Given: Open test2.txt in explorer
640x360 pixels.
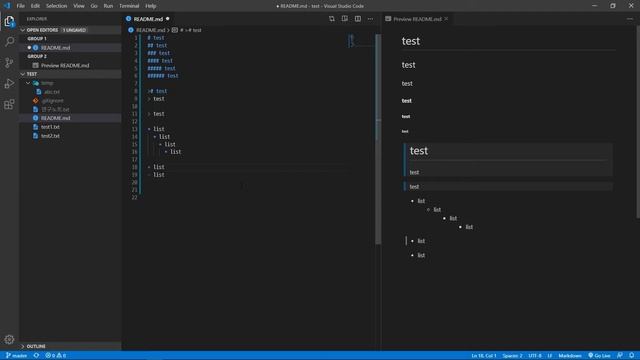Looking at the screenshot, I should [x=70, y=136].
